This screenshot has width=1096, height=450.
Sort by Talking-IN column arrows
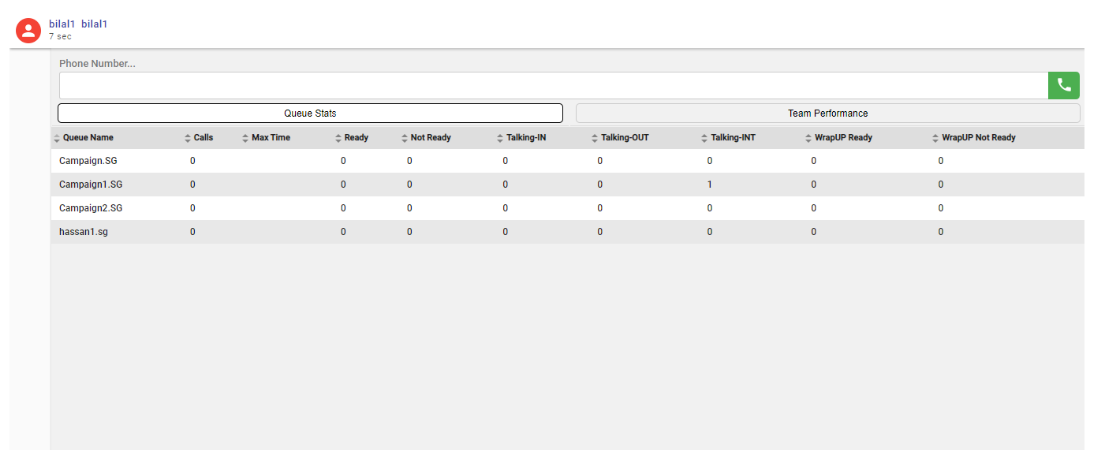[x=500, y=138]
